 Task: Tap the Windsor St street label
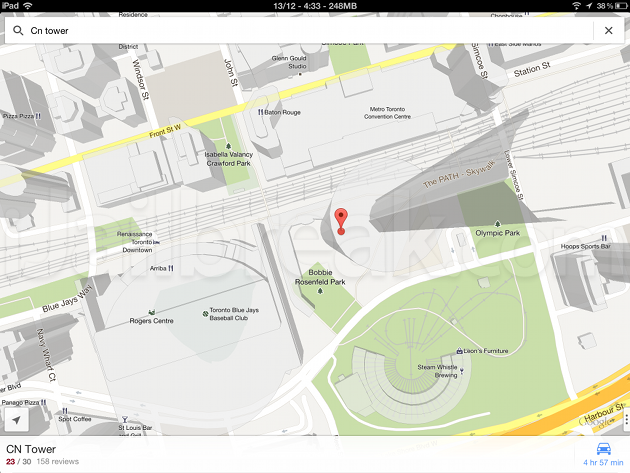point(141,80)
